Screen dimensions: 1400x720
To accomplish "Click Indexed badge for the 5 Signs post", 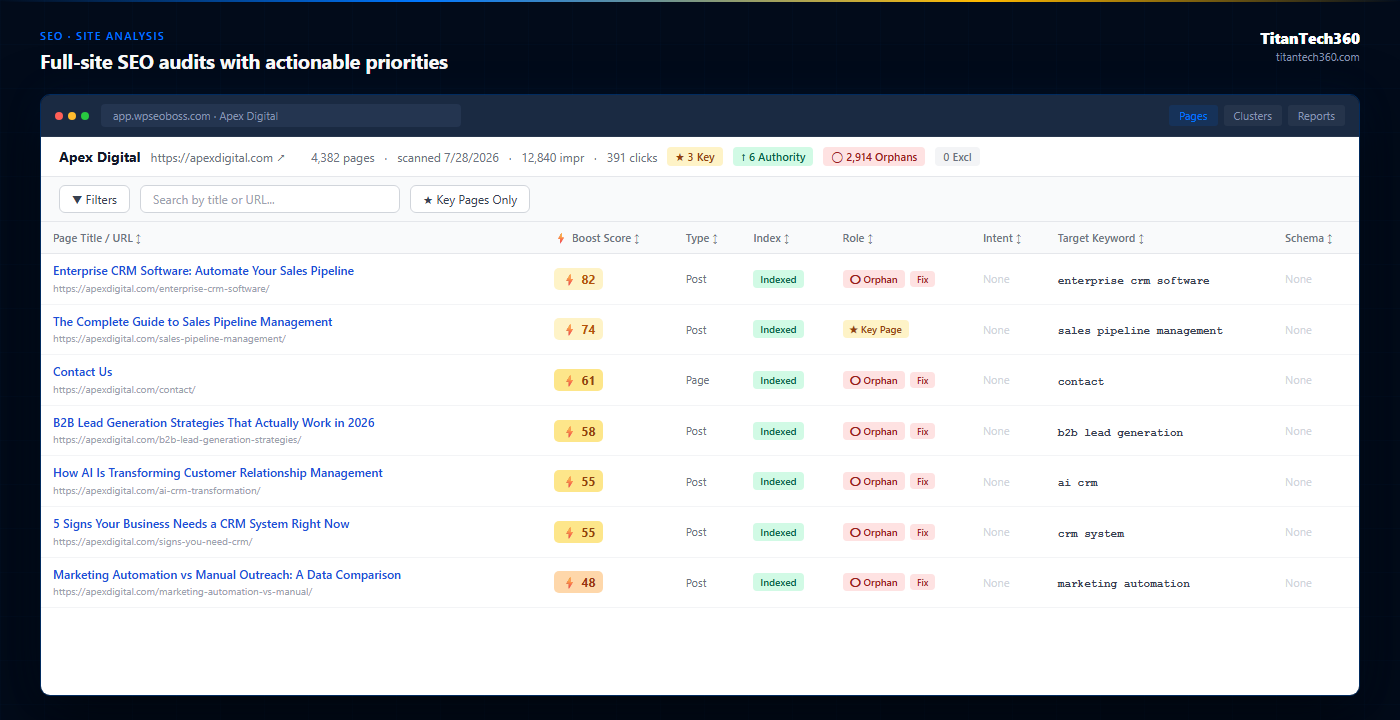I will tap(778, 532).
